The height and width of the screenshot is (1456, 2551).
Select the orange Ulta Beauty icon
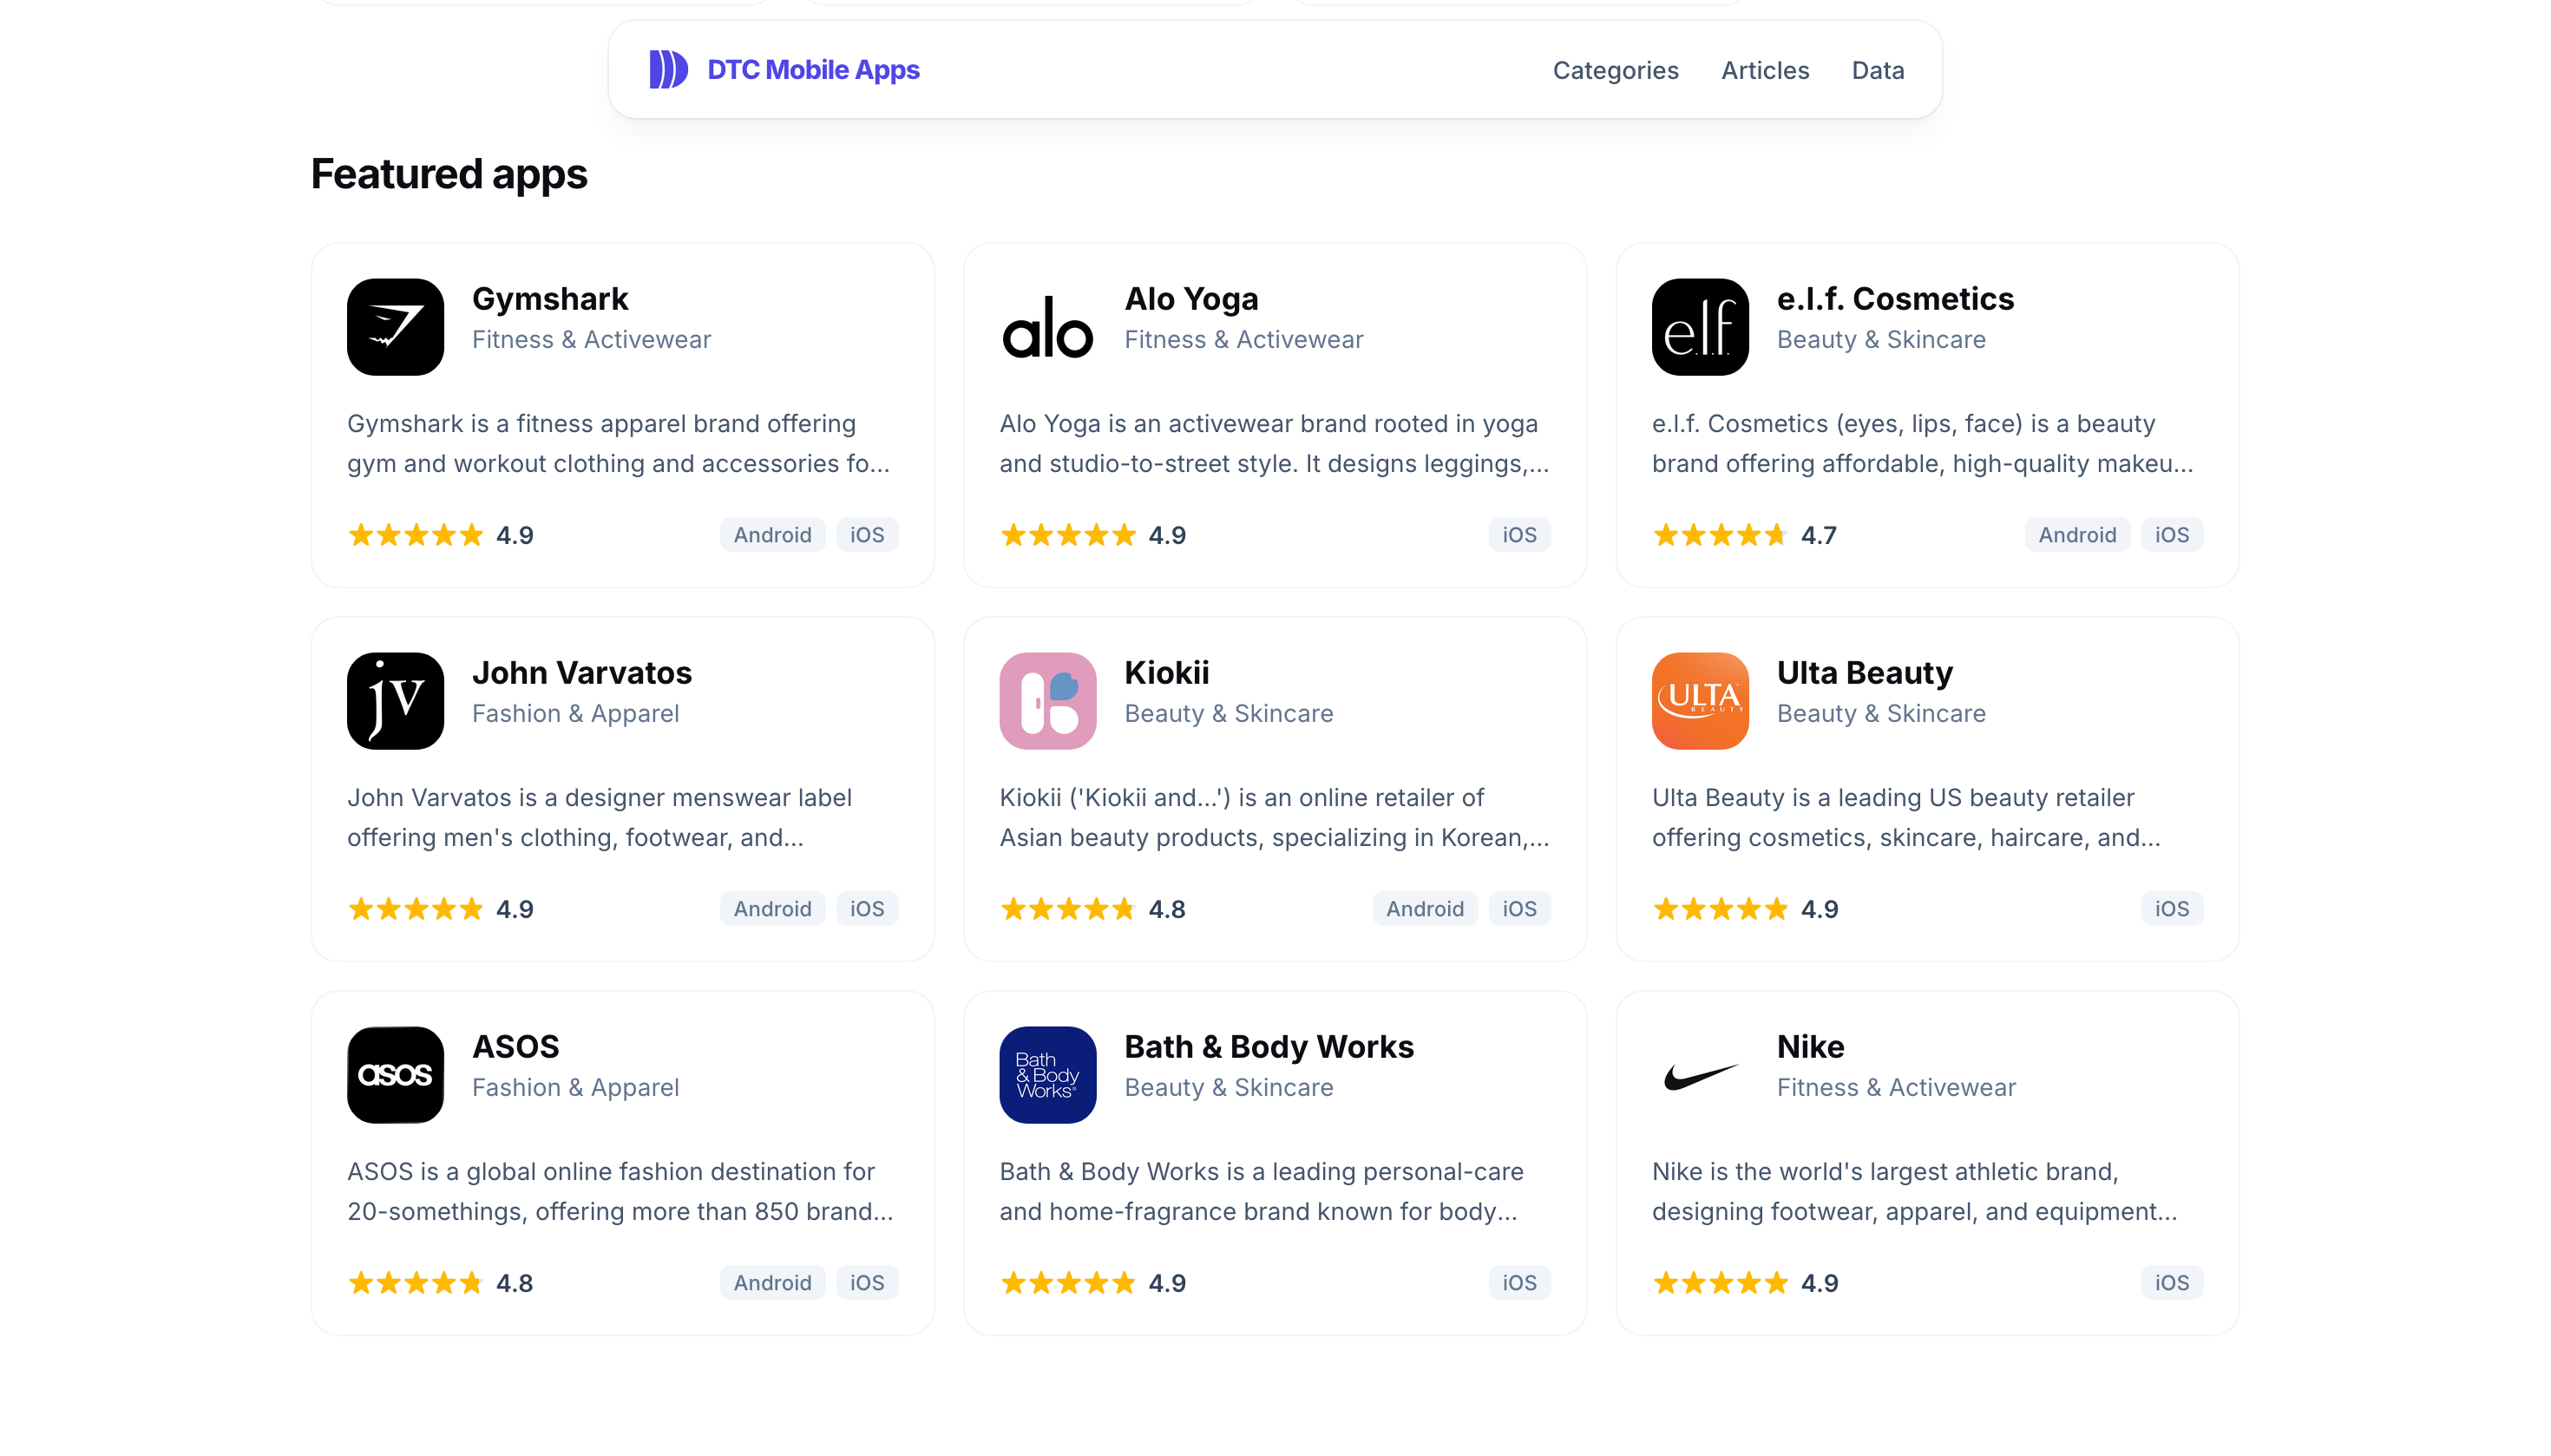coord(1700,701)
